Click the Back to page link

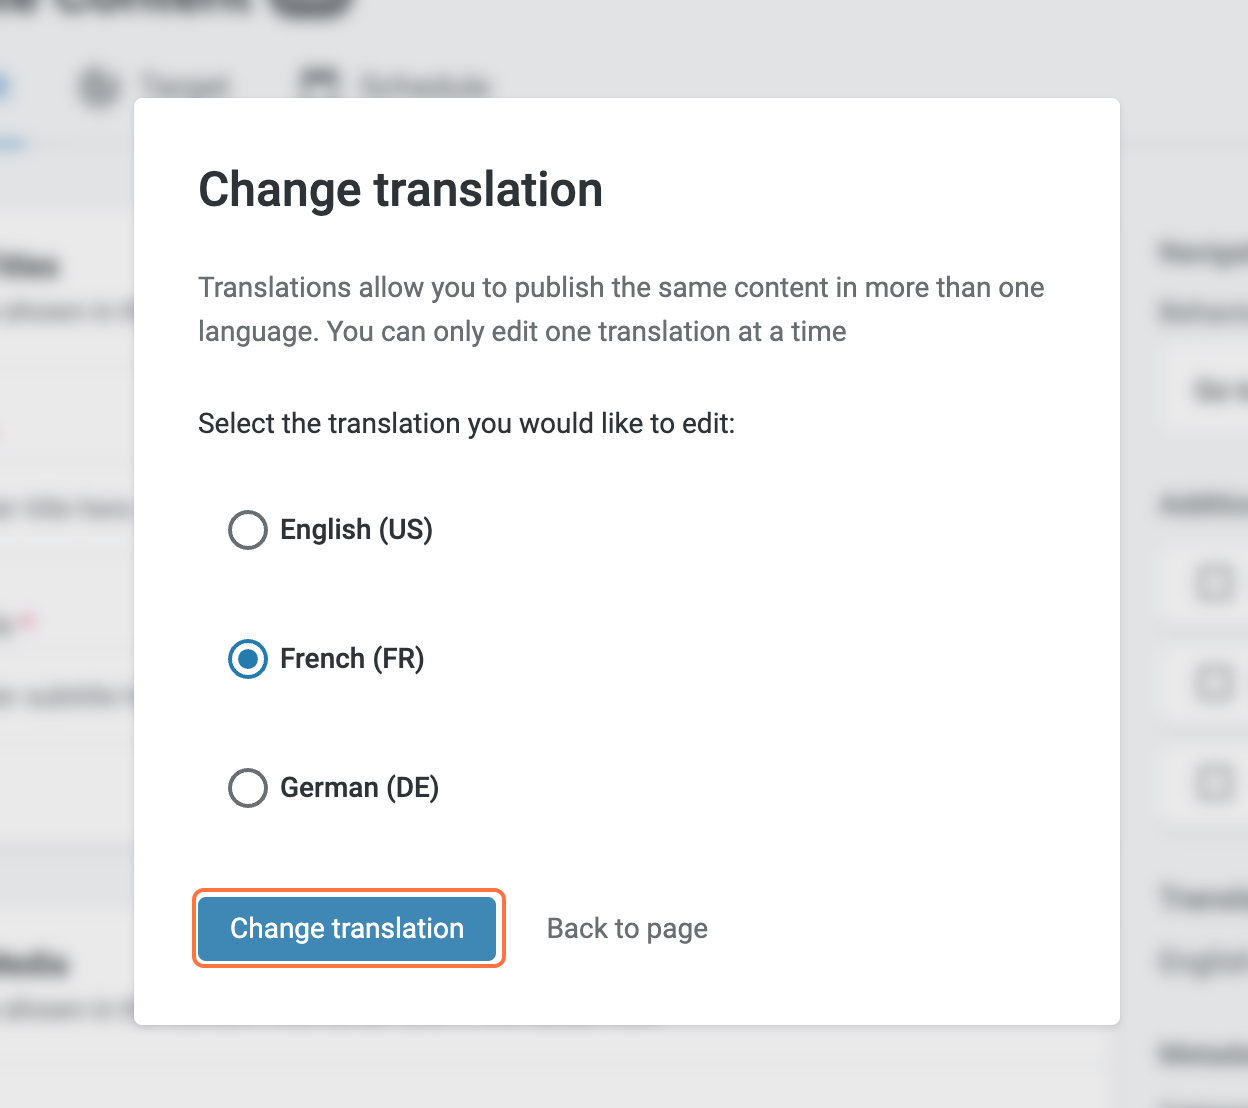[627, 929]
